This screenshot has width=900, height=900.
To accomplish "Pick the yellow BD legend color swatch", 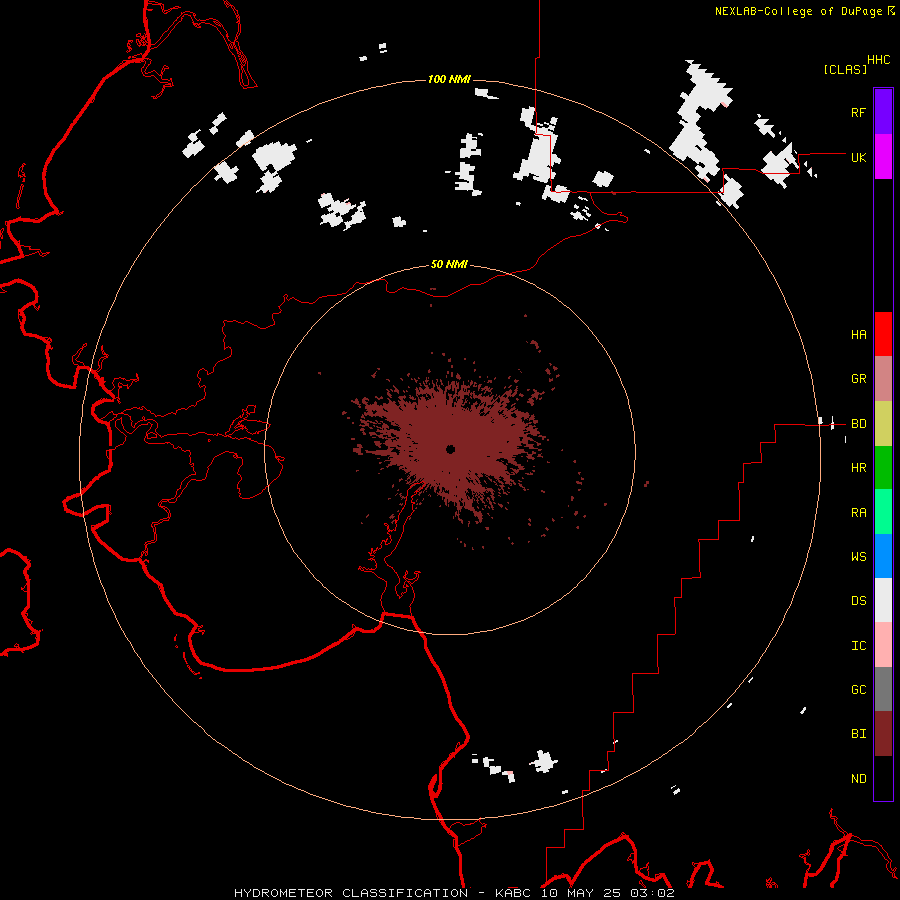I will (883, 424).
